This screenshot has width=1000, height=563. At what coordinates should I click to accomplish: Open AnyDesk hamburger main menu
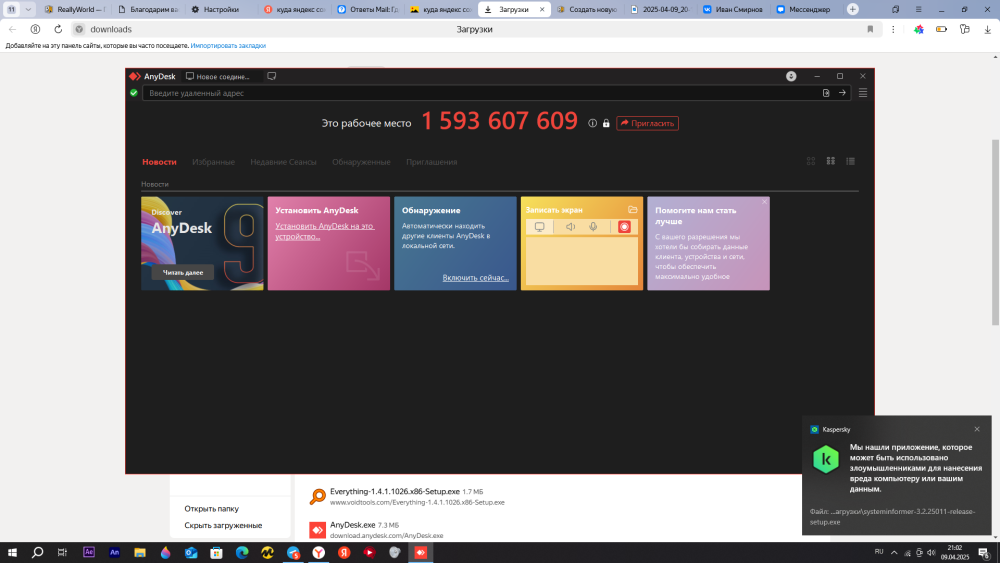point(863,93)
